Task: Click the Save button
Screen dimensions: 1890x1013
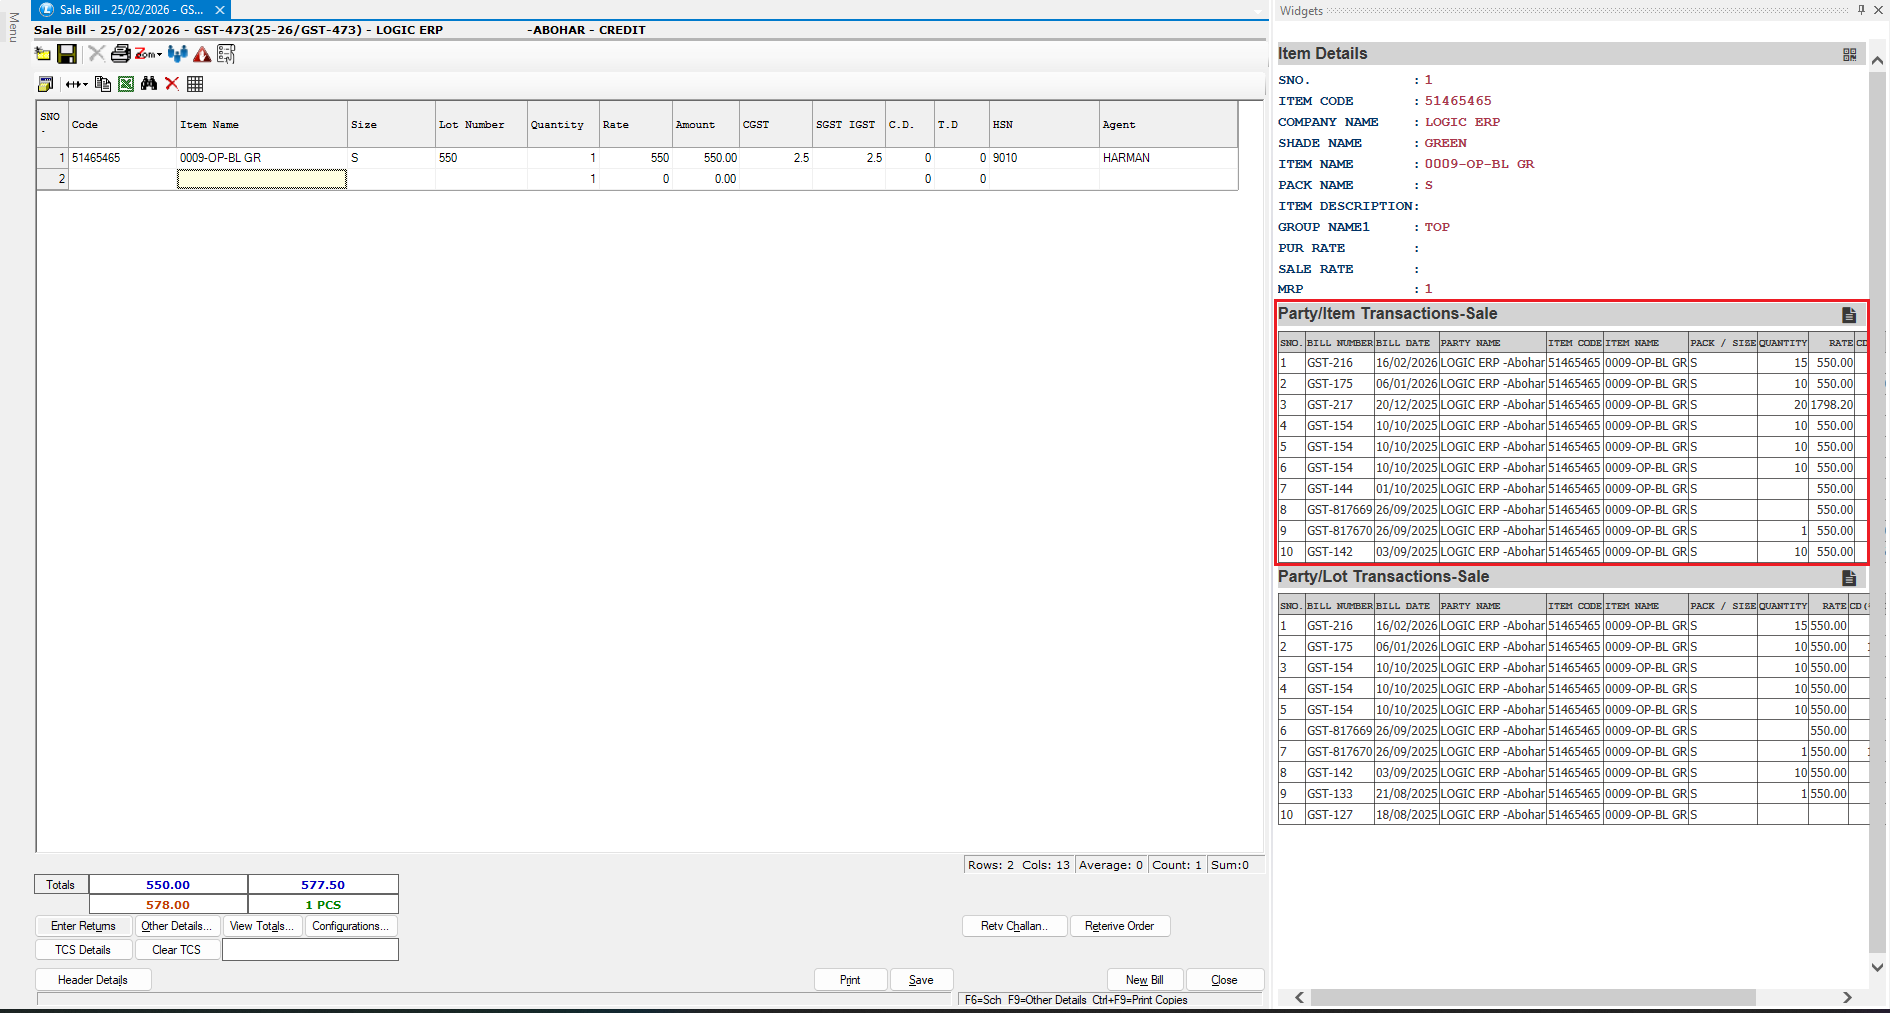Action: point(921,980)
